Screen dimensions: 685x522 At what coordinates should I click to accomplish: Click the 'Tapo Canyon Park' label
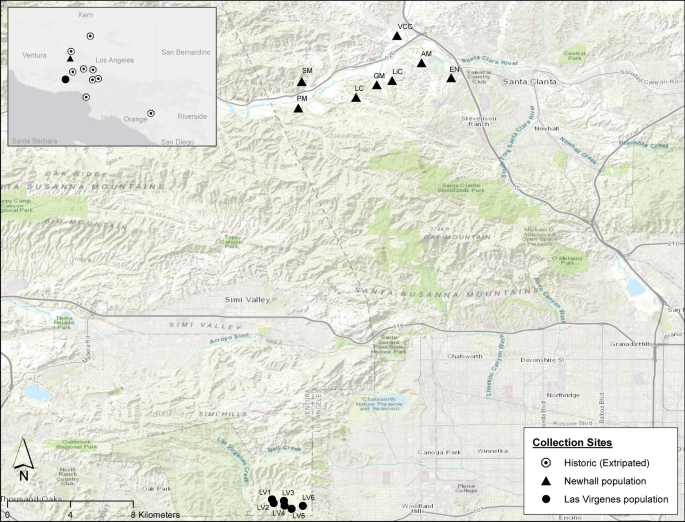coord(231,241)
